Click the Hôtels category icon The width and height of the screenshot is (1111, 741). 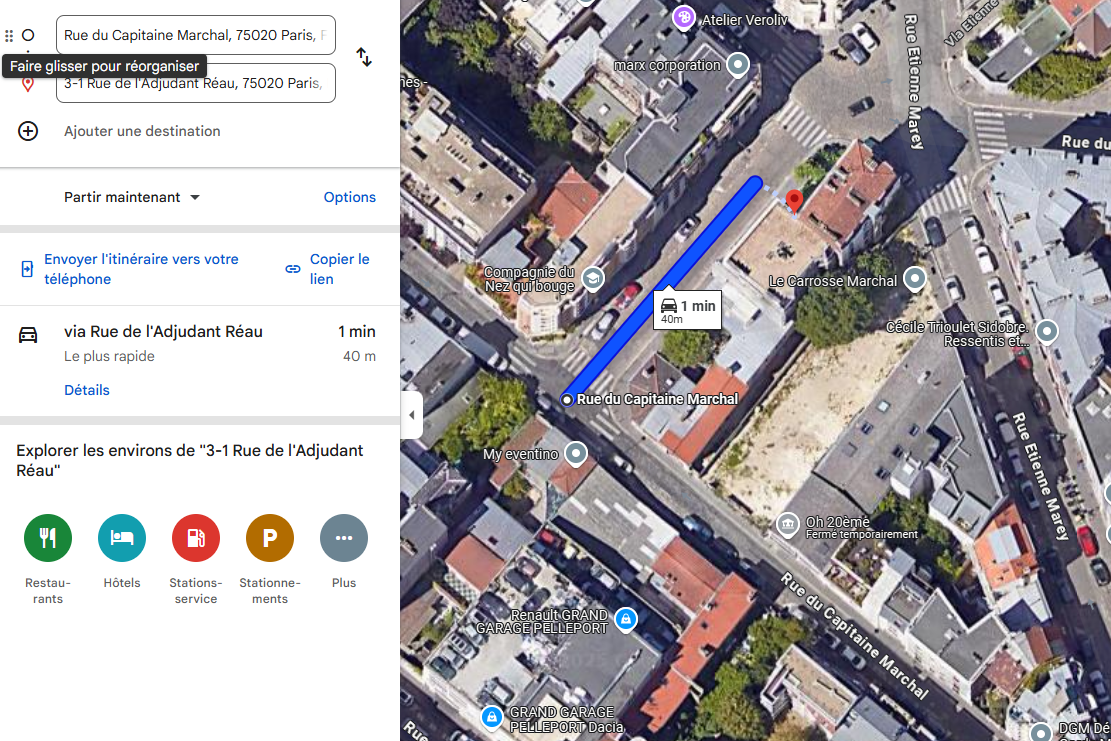point(122,538)
